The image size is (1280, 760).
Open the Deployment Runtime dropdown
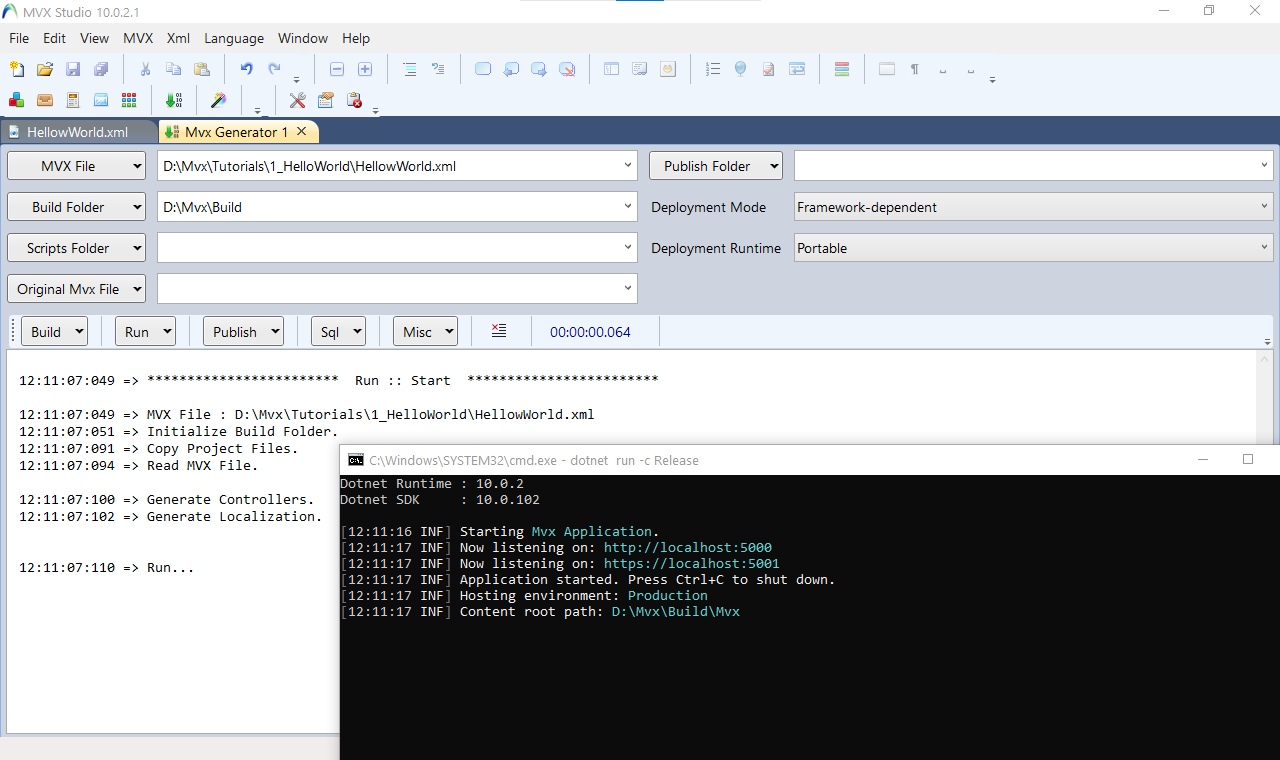click(x=1264, y=248)
